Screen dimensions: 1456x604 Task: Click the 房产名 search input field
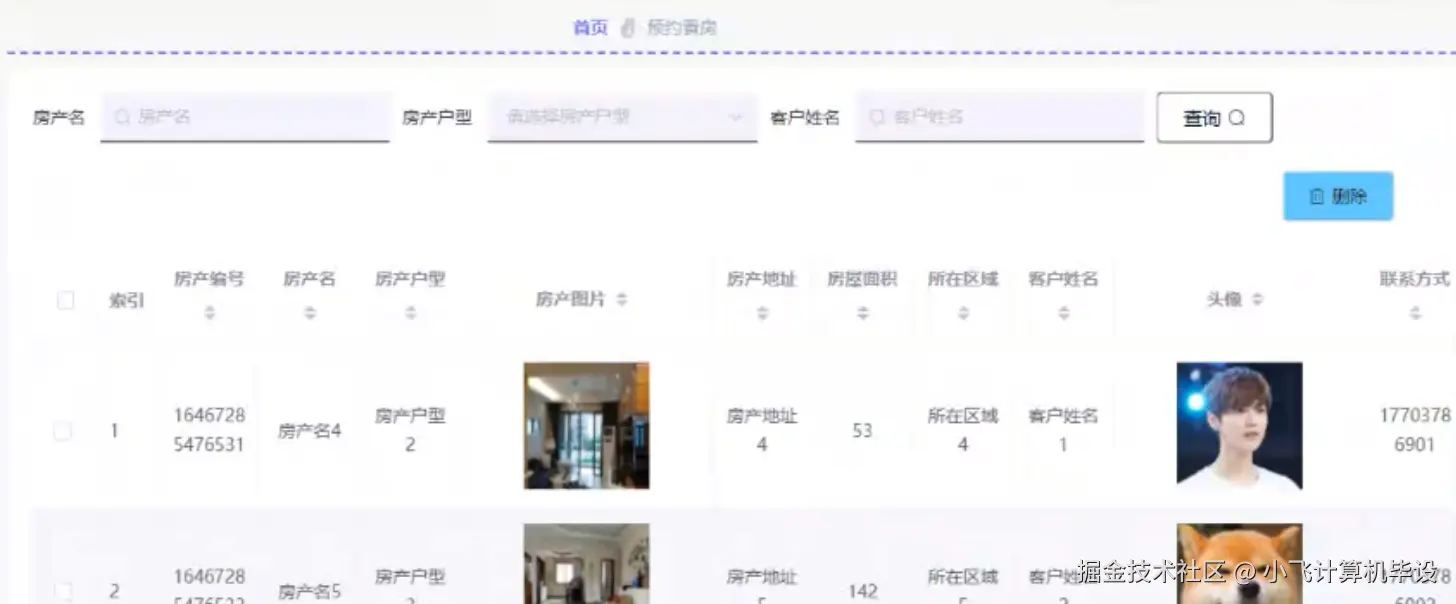(x=245, y=117)
